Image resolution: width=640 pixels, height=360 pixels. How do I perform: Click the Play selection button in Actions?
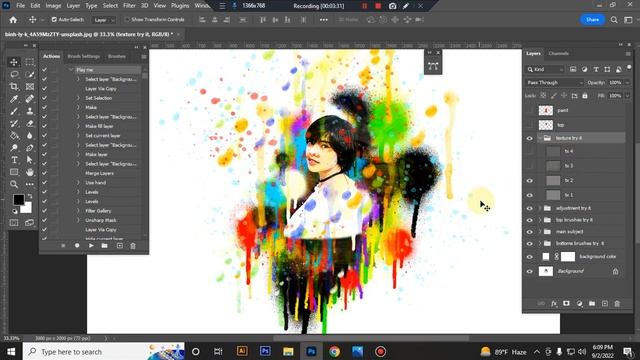coord(91,246)
